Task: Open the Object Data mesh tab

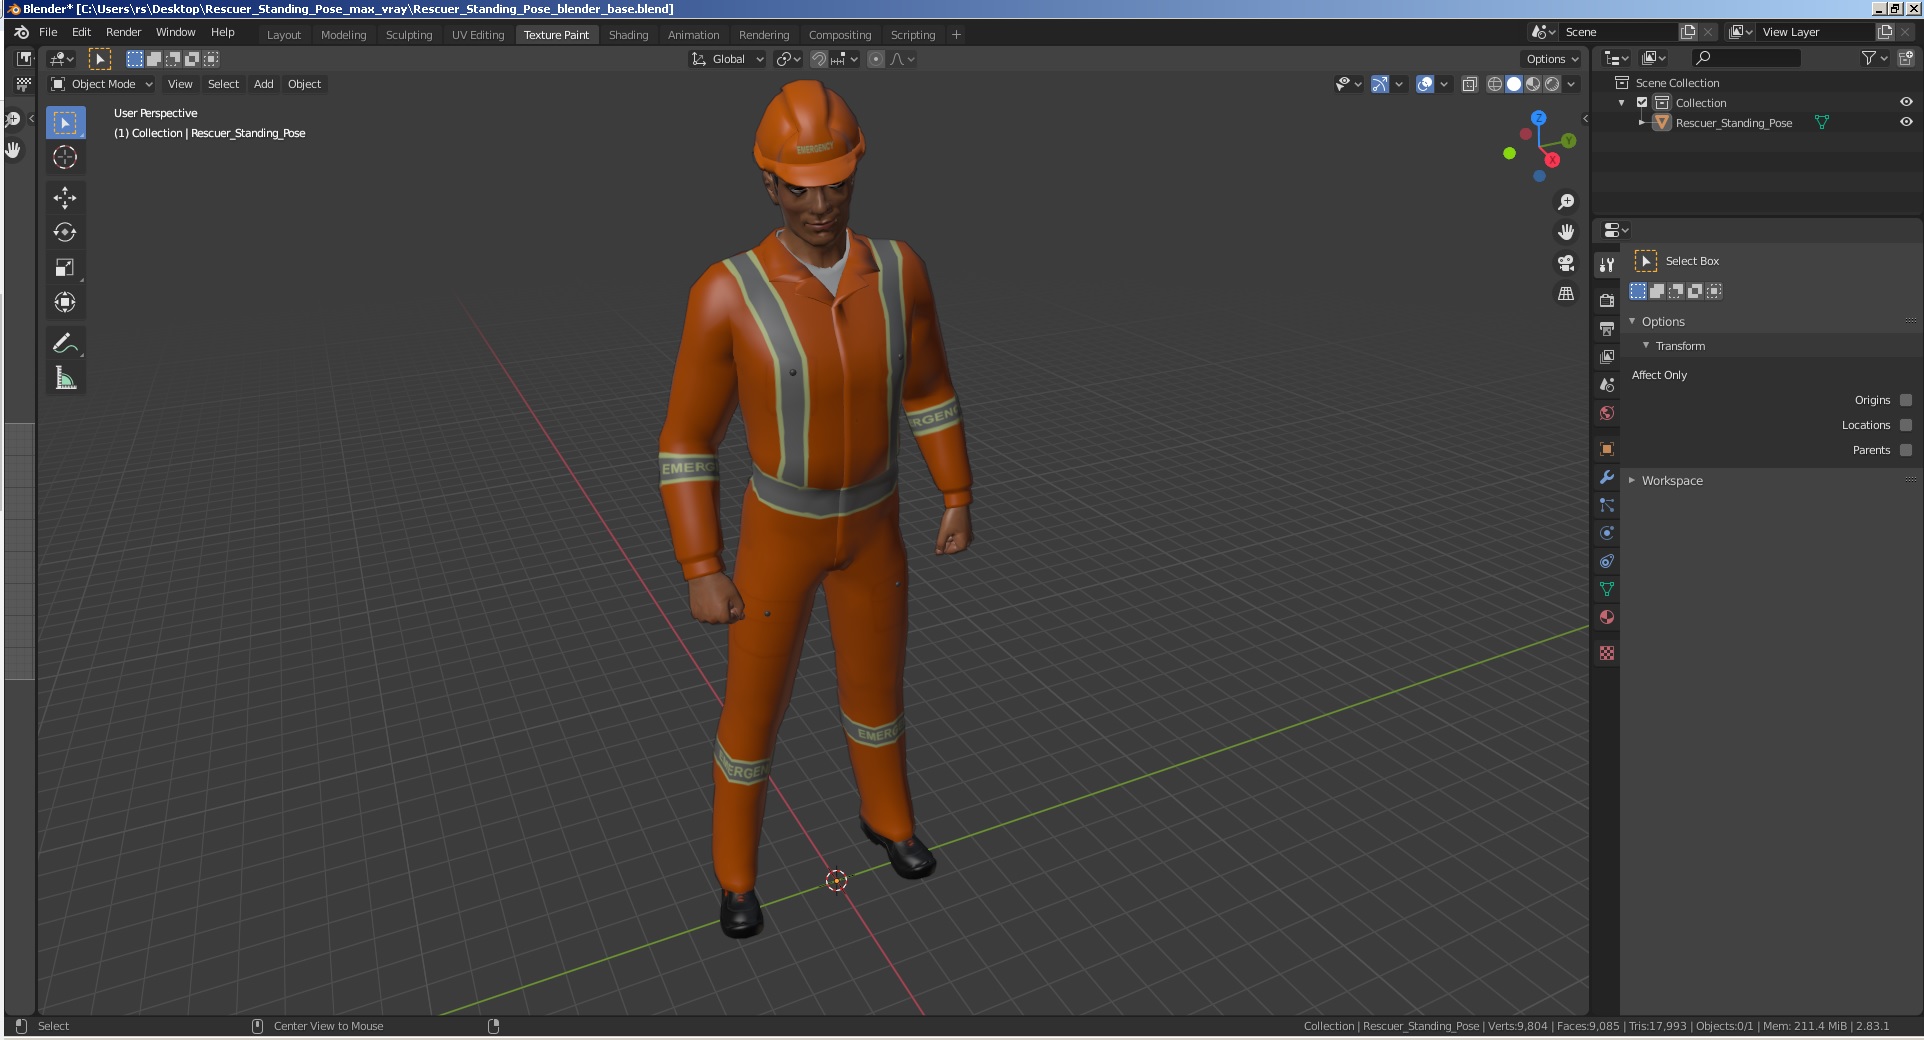Action: pyautogui.click(x=1607, y=589)
